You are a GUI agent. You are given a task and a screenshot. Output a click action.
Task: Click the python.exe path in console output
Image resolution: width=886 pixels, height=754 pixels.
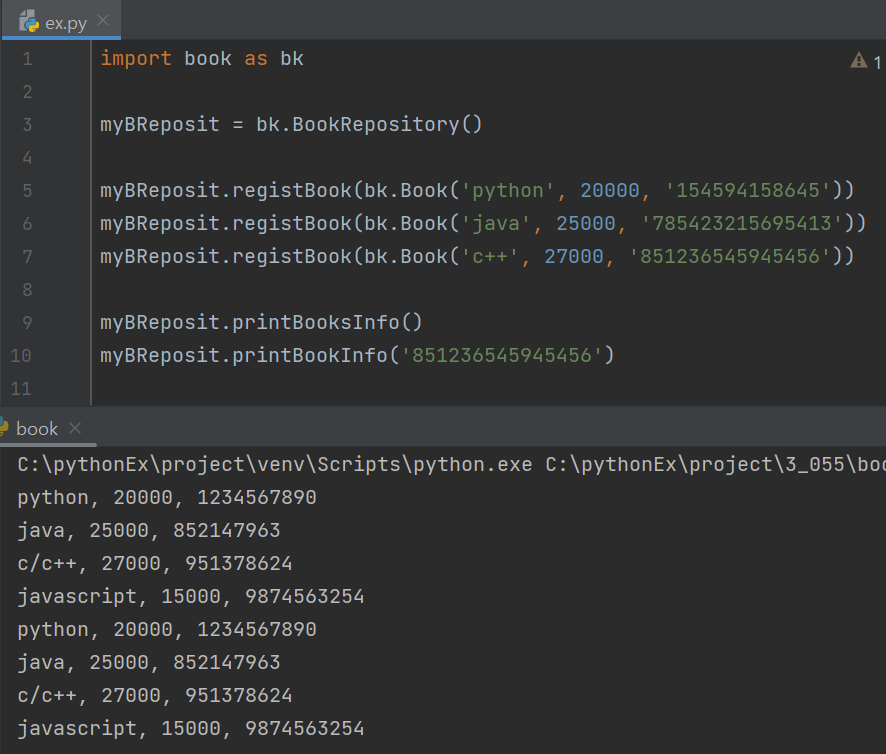[x=275, y=465]
